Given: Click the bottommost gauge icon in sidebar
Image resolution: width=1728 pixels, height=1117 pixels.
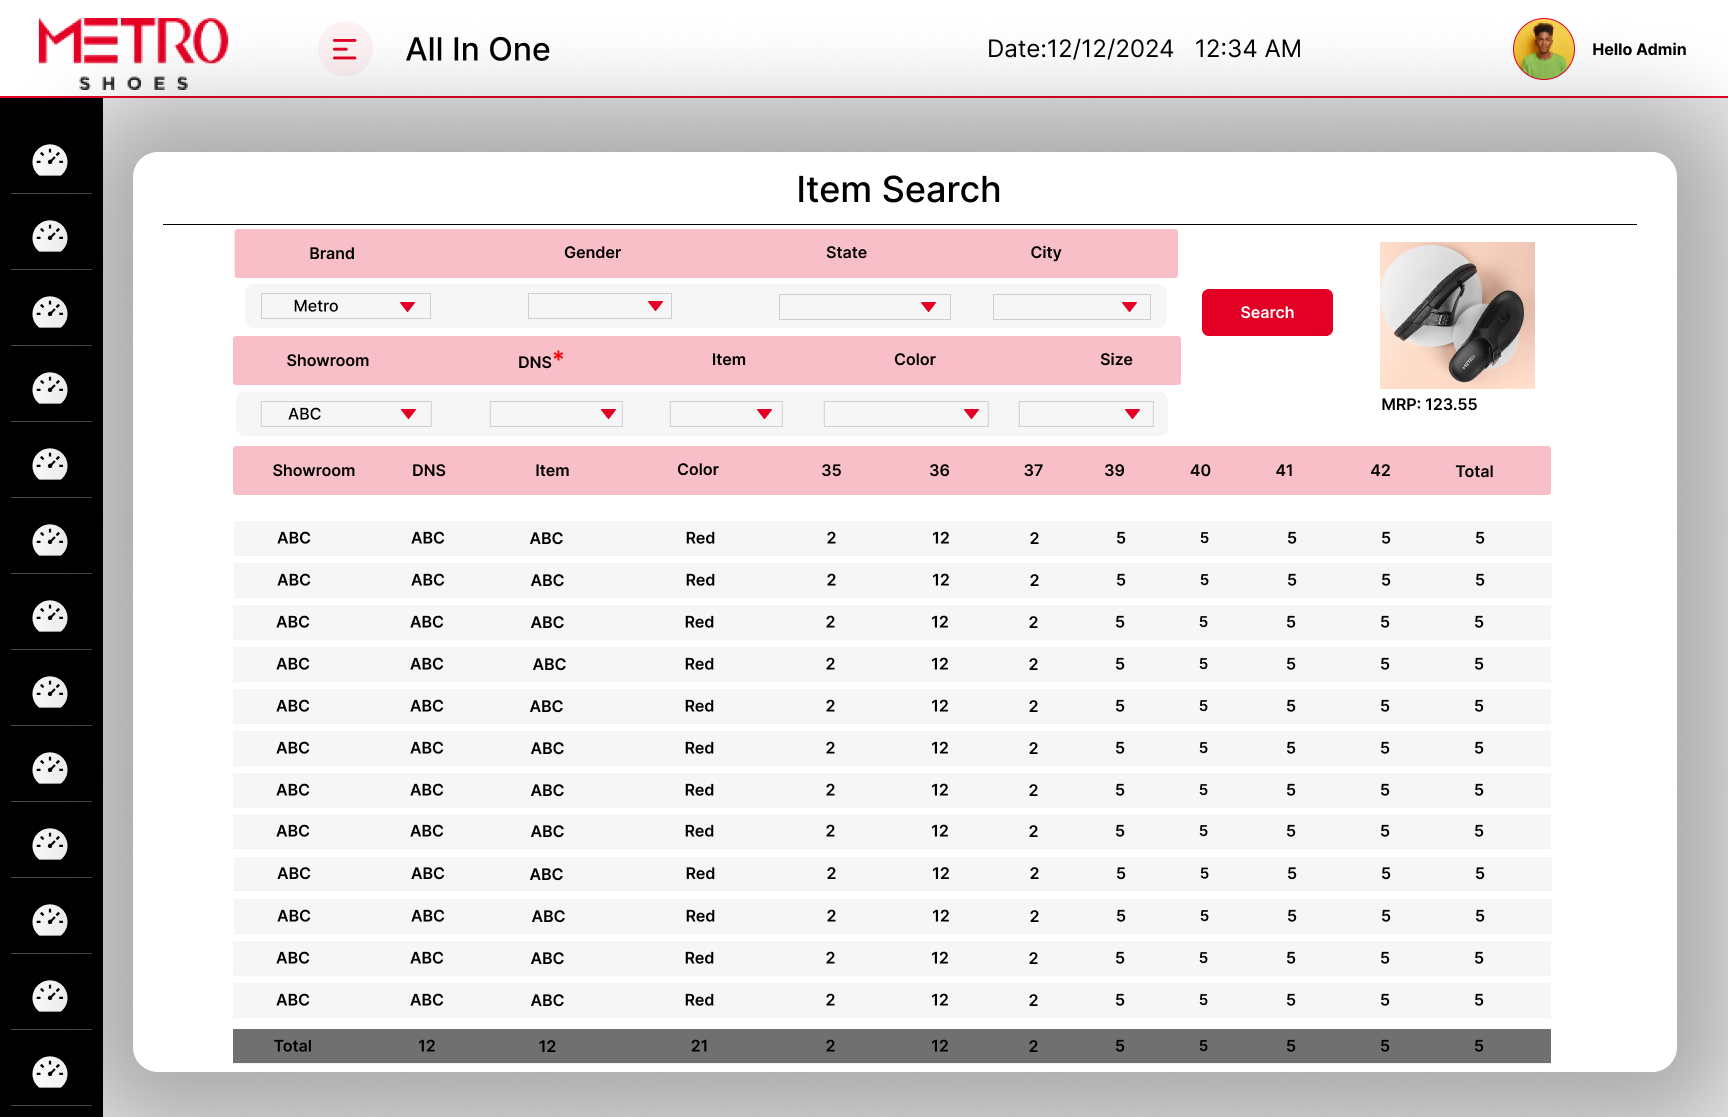Looking at the screenshot, I should point(50,1072).
